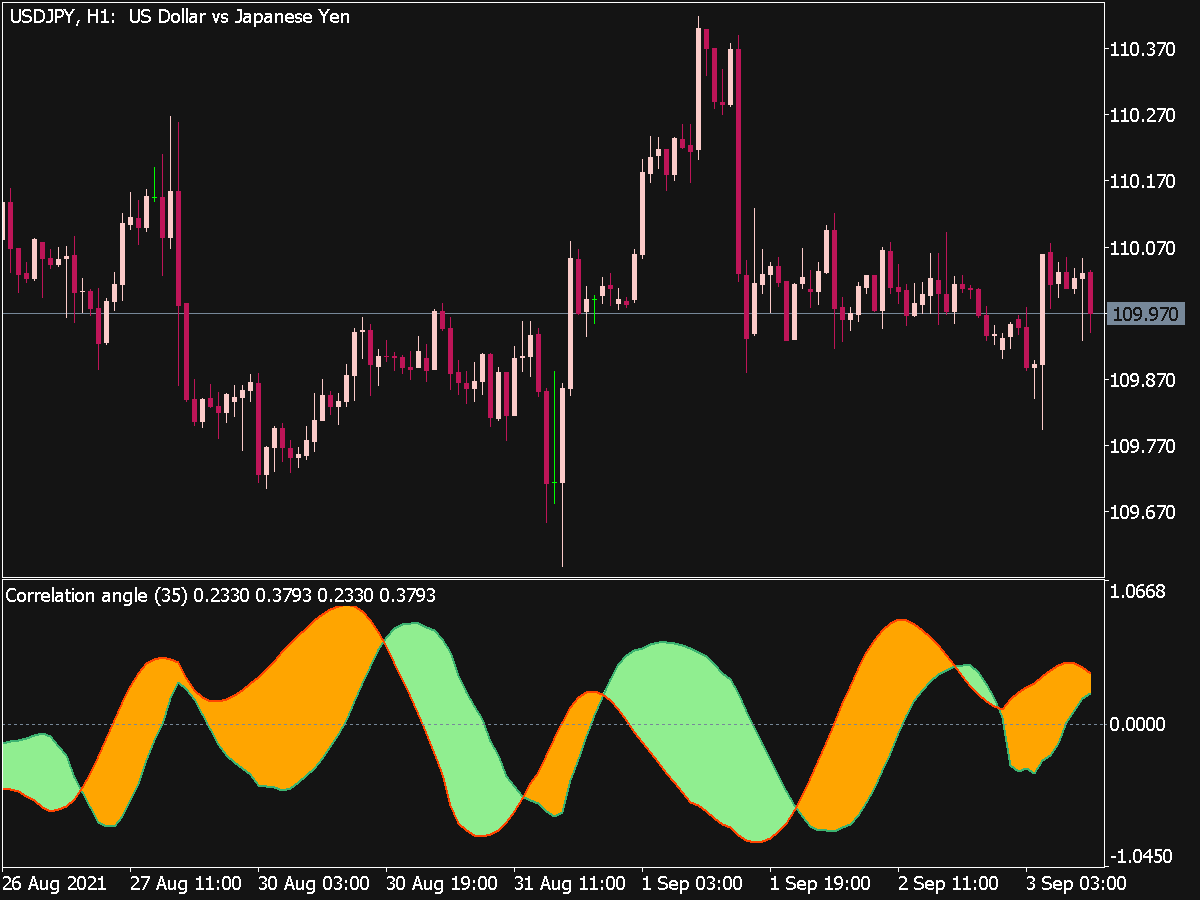Select the 31 Aug 11:00 time label
The height and width of the screenshot is (900, 1200).
pos(570,884)
